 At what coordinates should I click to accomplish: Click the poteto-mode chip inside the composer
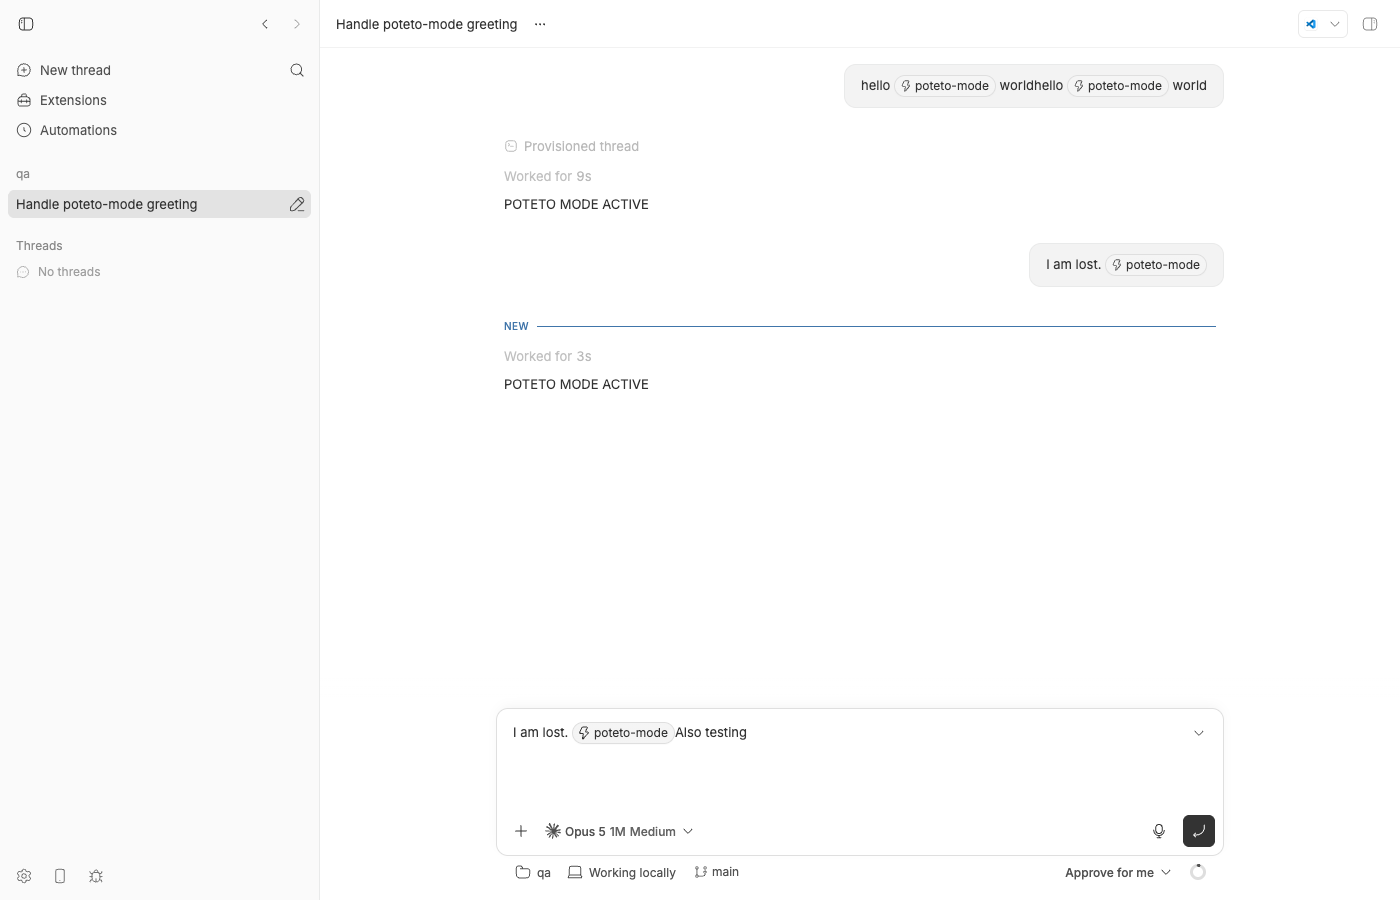tap(622, 733)
